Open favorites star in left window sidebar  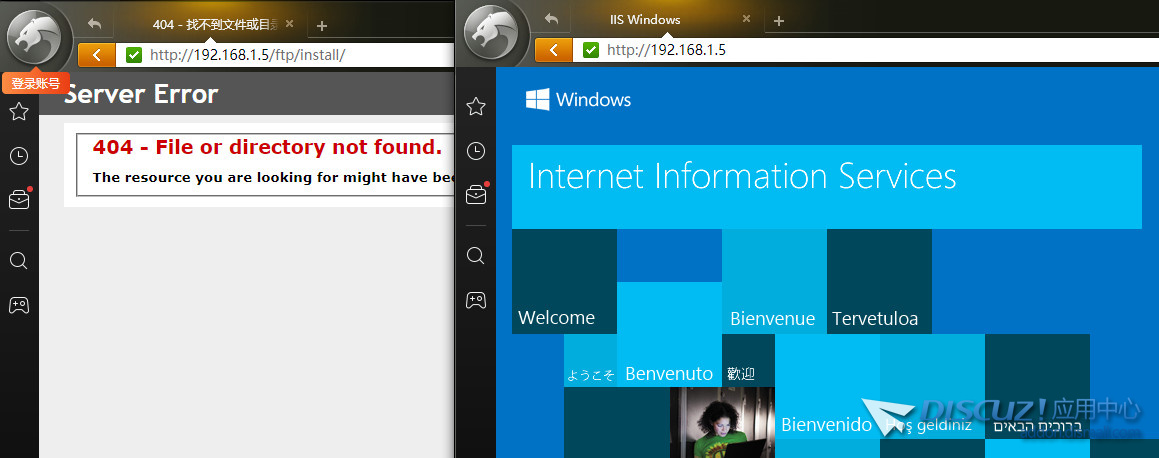click(19, 112)
